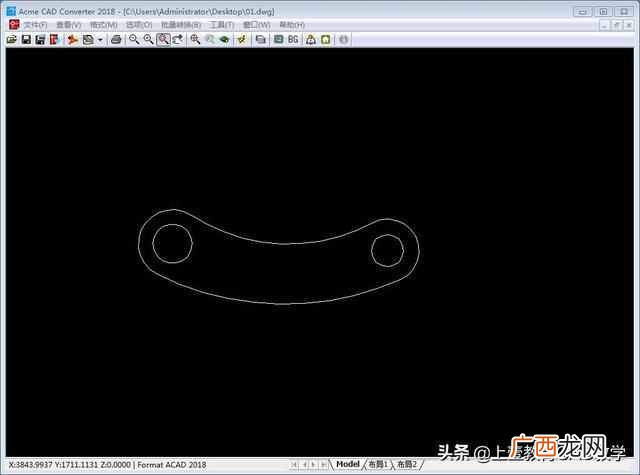Open the 窗口(W) menu
The image size is (640, 475).
(x=257, y=25)
